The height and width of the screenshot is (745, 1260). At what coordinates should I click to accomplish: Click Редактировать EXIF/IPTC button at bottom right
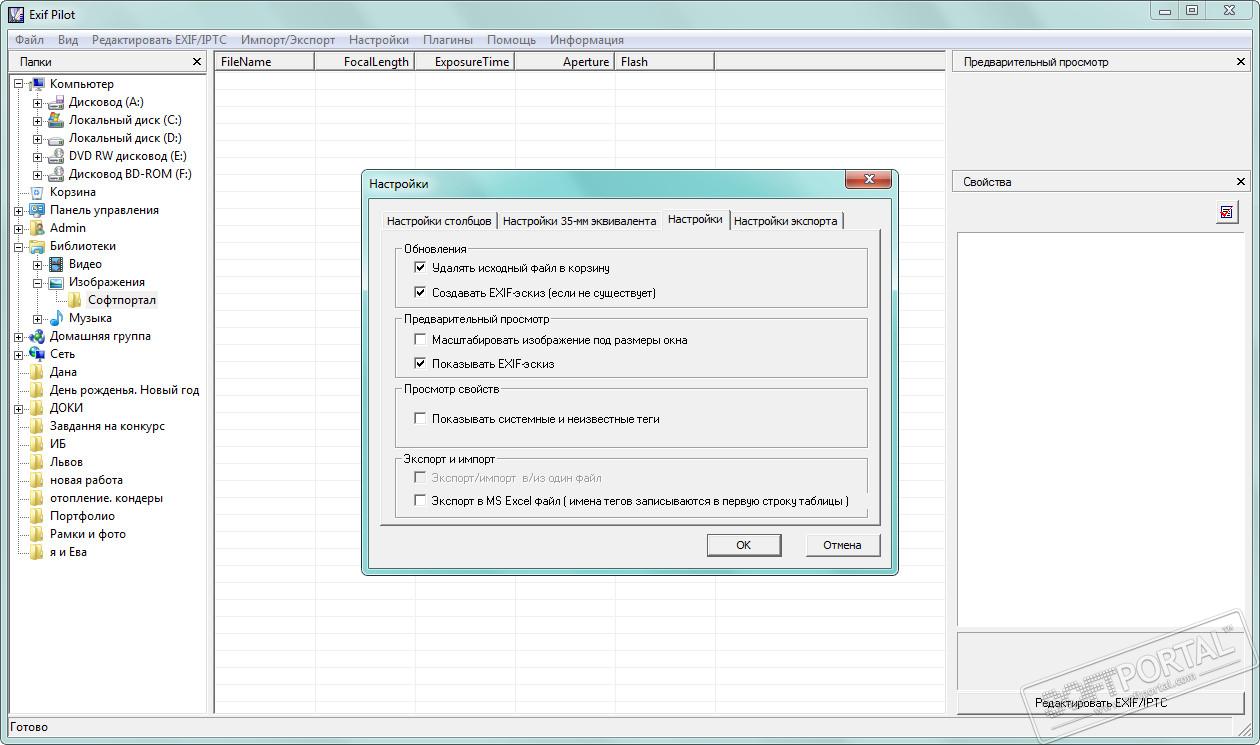1101,702
